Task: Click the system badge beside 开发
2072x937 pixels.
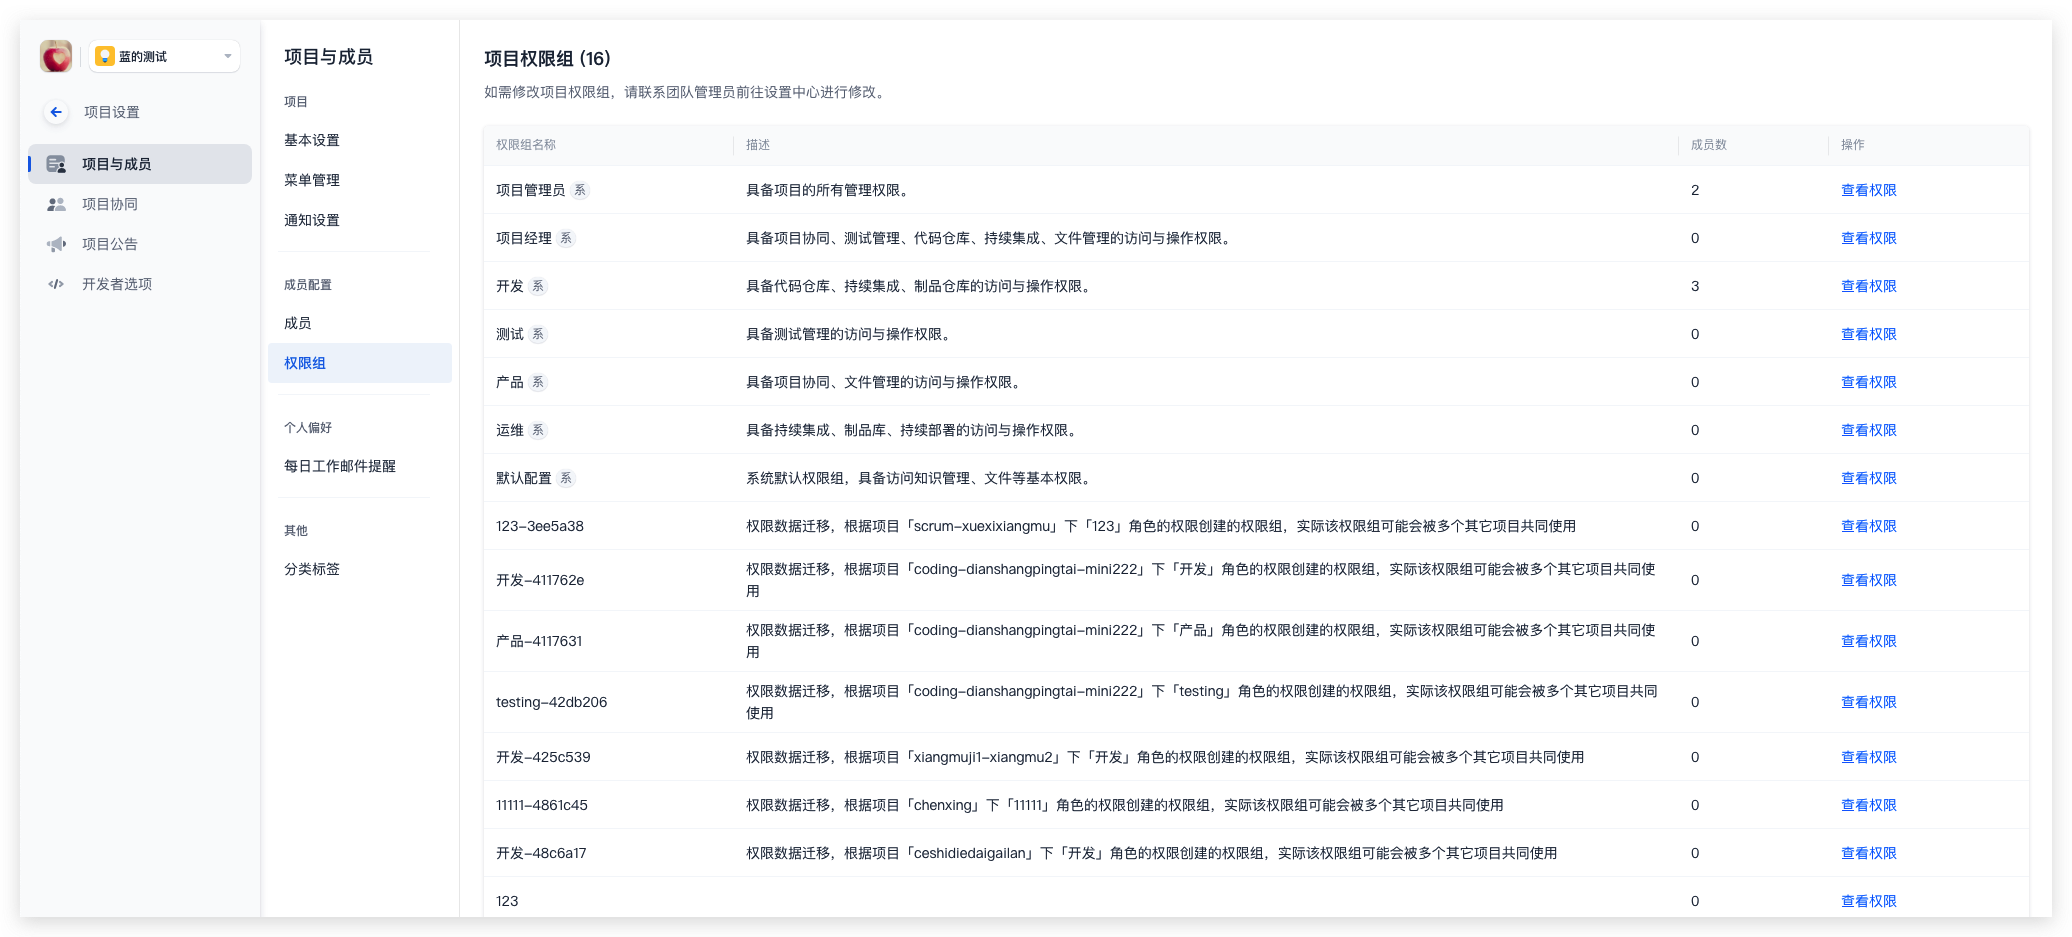Action: pos(538,286)
